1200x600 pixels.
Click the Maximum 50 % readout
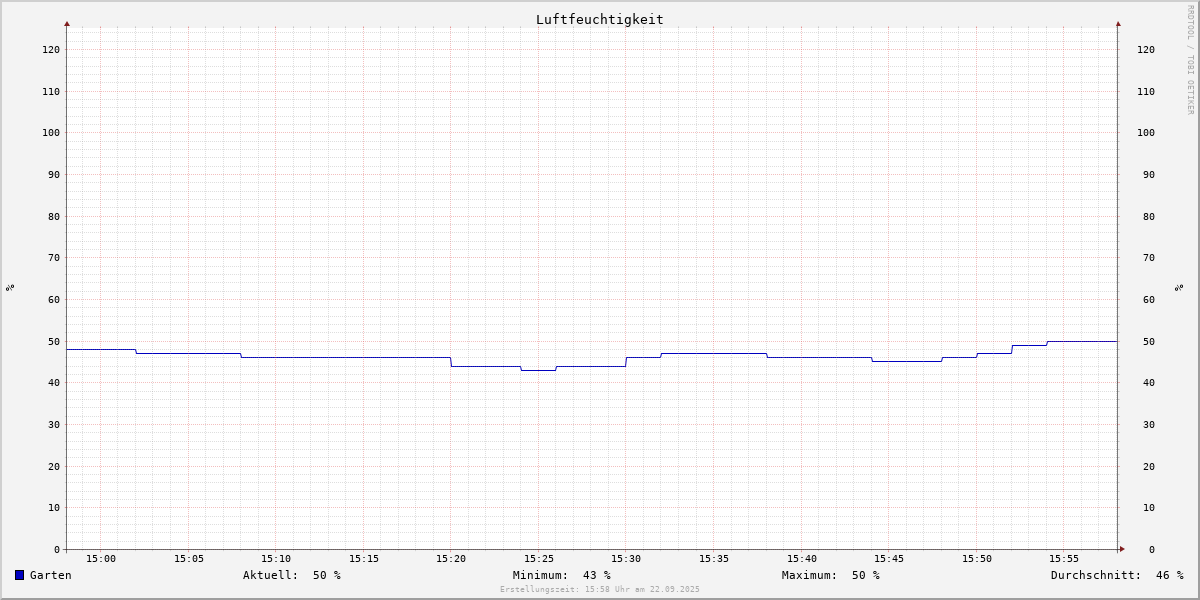click(831, 575)
